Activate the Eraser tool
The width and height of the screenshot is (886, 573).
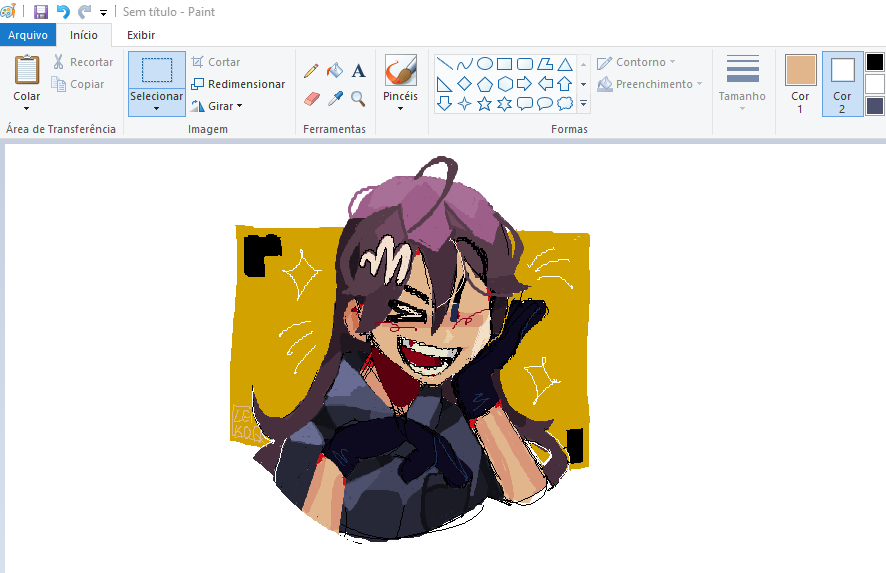pos(311,99)
